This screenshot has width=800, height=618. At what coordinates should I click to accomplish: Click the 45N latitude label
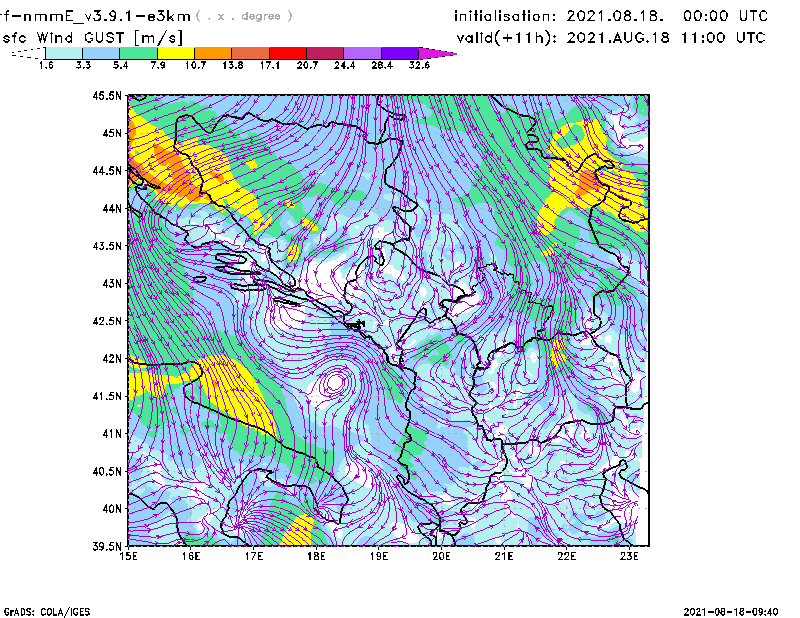tap(112, 133)
